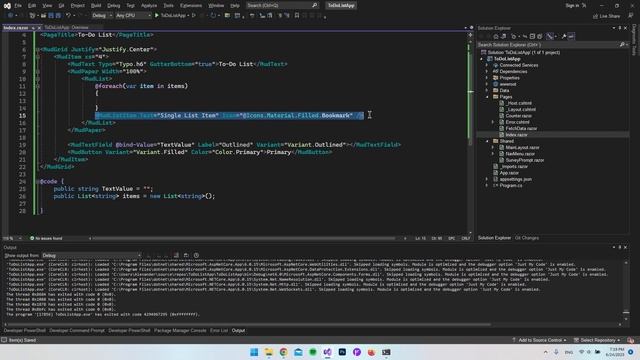The height and width of the screenshot is (360, 640).
Task: Click the Solution Explorer bottom tab
Action: click(x=494, y=238)
